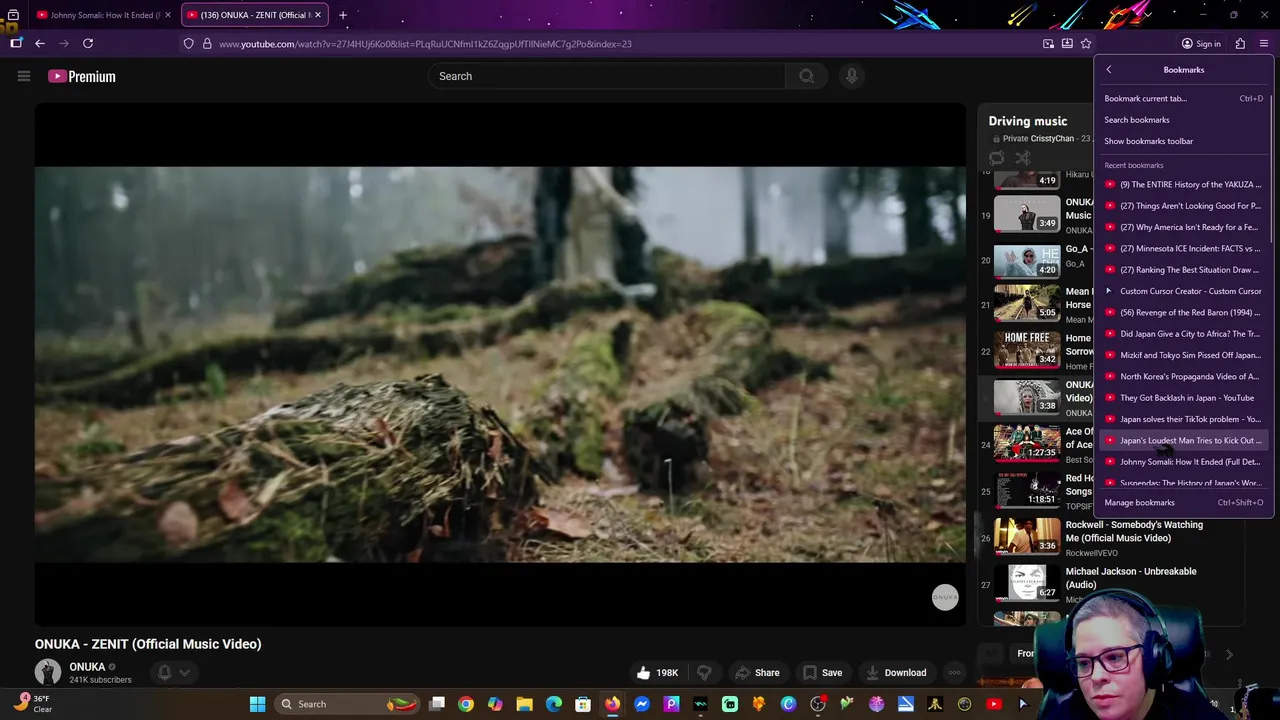The width and height of the screenshot is (1280, 720).
Task: Open Custom Cursor Creator bookmark
Action: 1183,291
